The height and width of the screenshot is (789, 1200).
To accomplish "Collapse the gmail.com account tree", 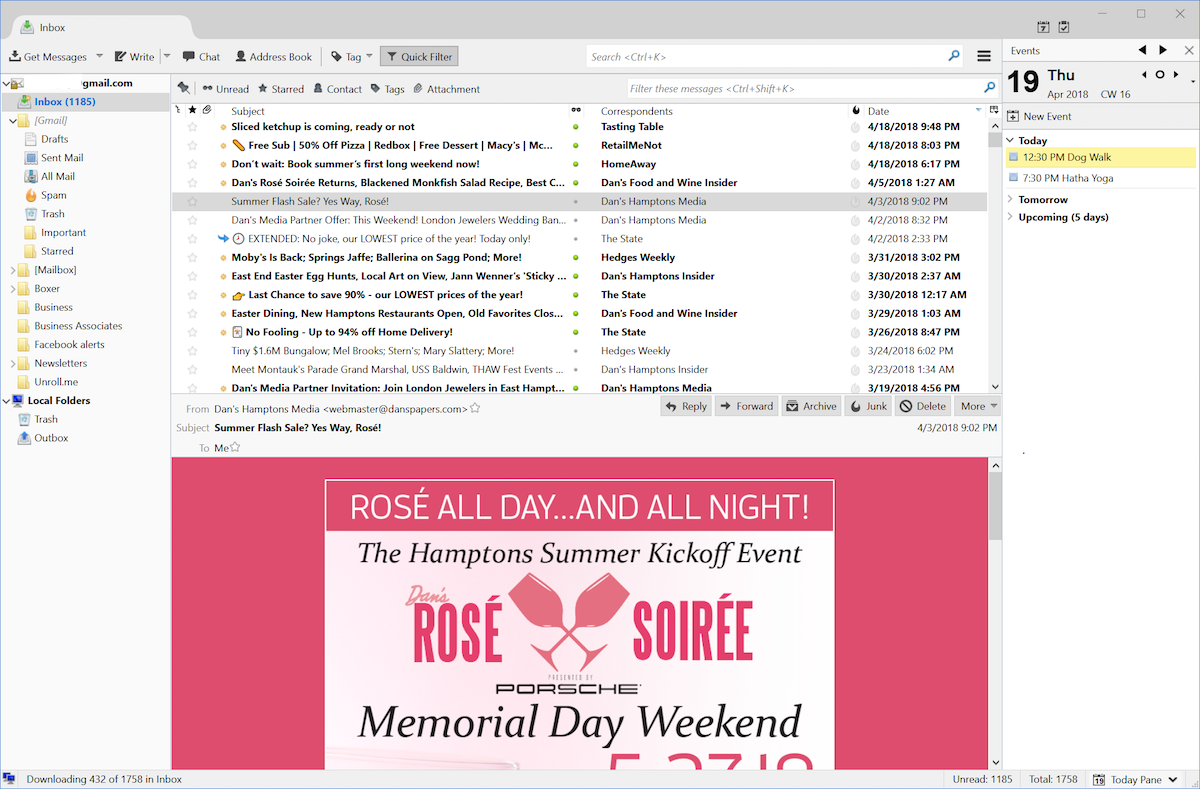I will pyautogui.click(x=6, y=83).
